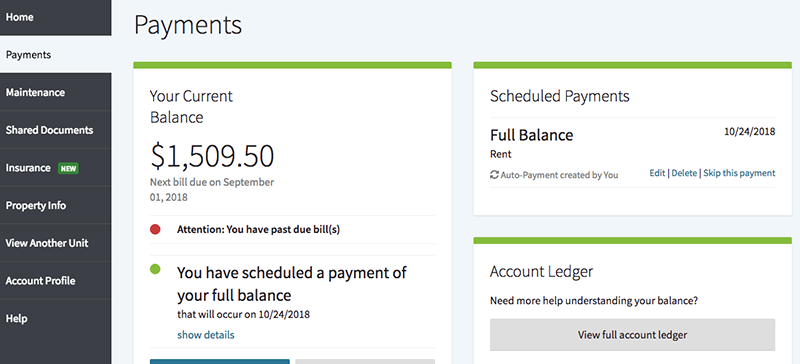This screenshot has height=364, width=800.
Task: Expand show details under scheduled payment
Action: (206, 335)
